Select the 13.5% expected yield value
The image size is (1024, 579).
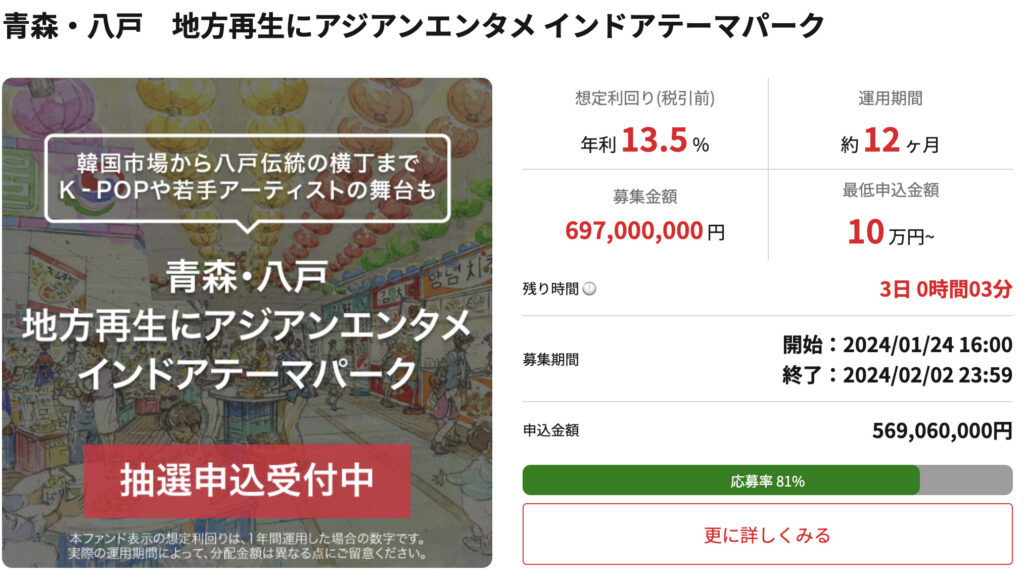pyautogui.click(x=654, y=142)
